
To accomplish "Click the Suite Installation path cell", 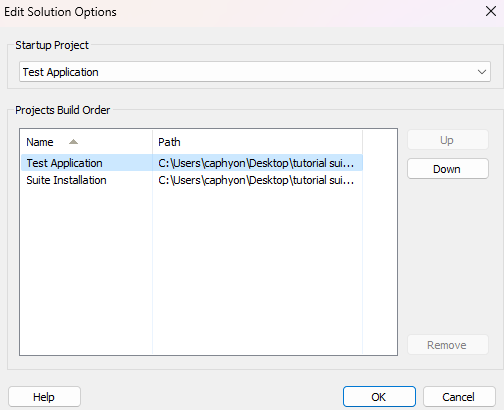I will pos(256,180).
